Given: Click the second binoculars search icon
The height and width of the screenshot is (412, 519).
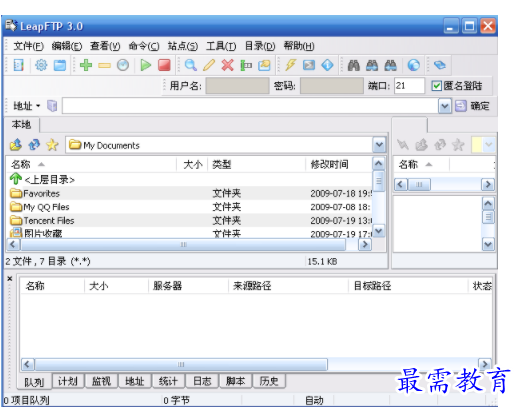Looking at the screenshot, I should point(372,65).
